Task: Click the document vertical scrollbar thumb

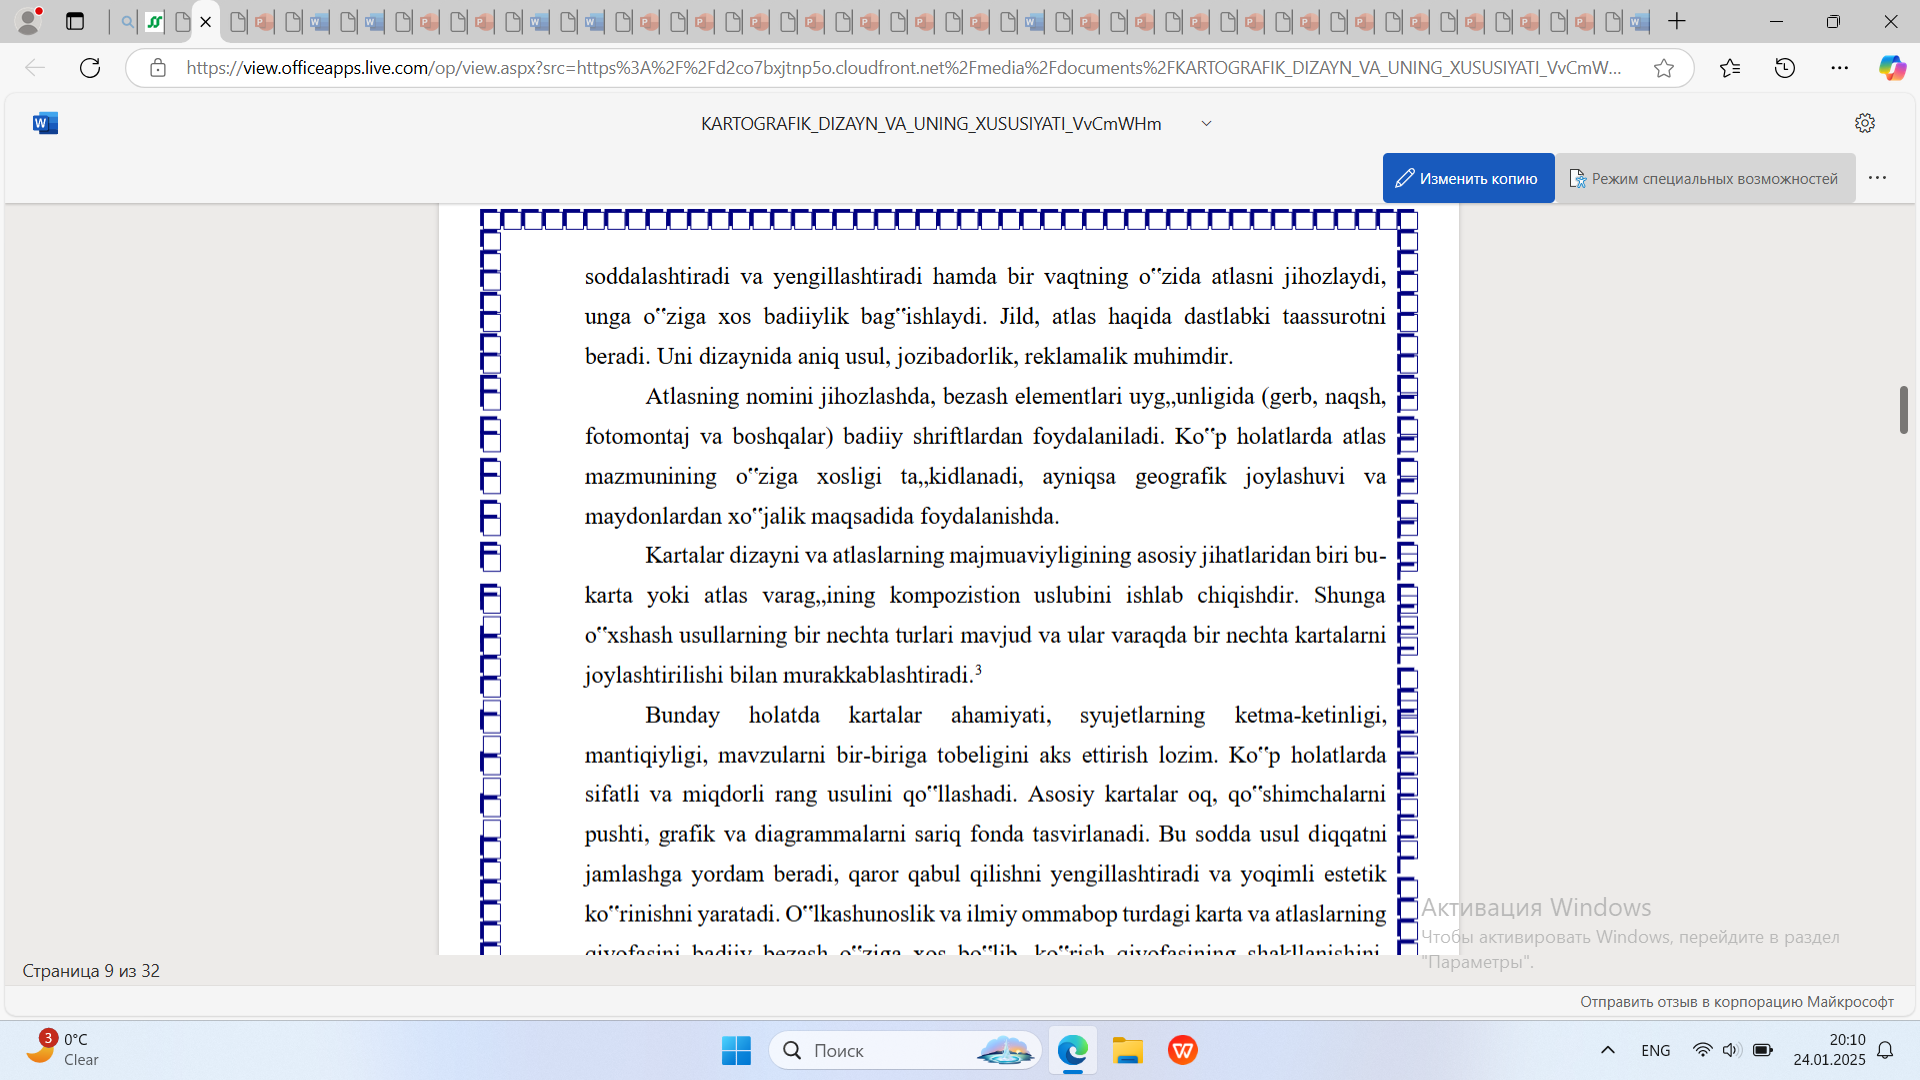Action: pos(1904,409)
